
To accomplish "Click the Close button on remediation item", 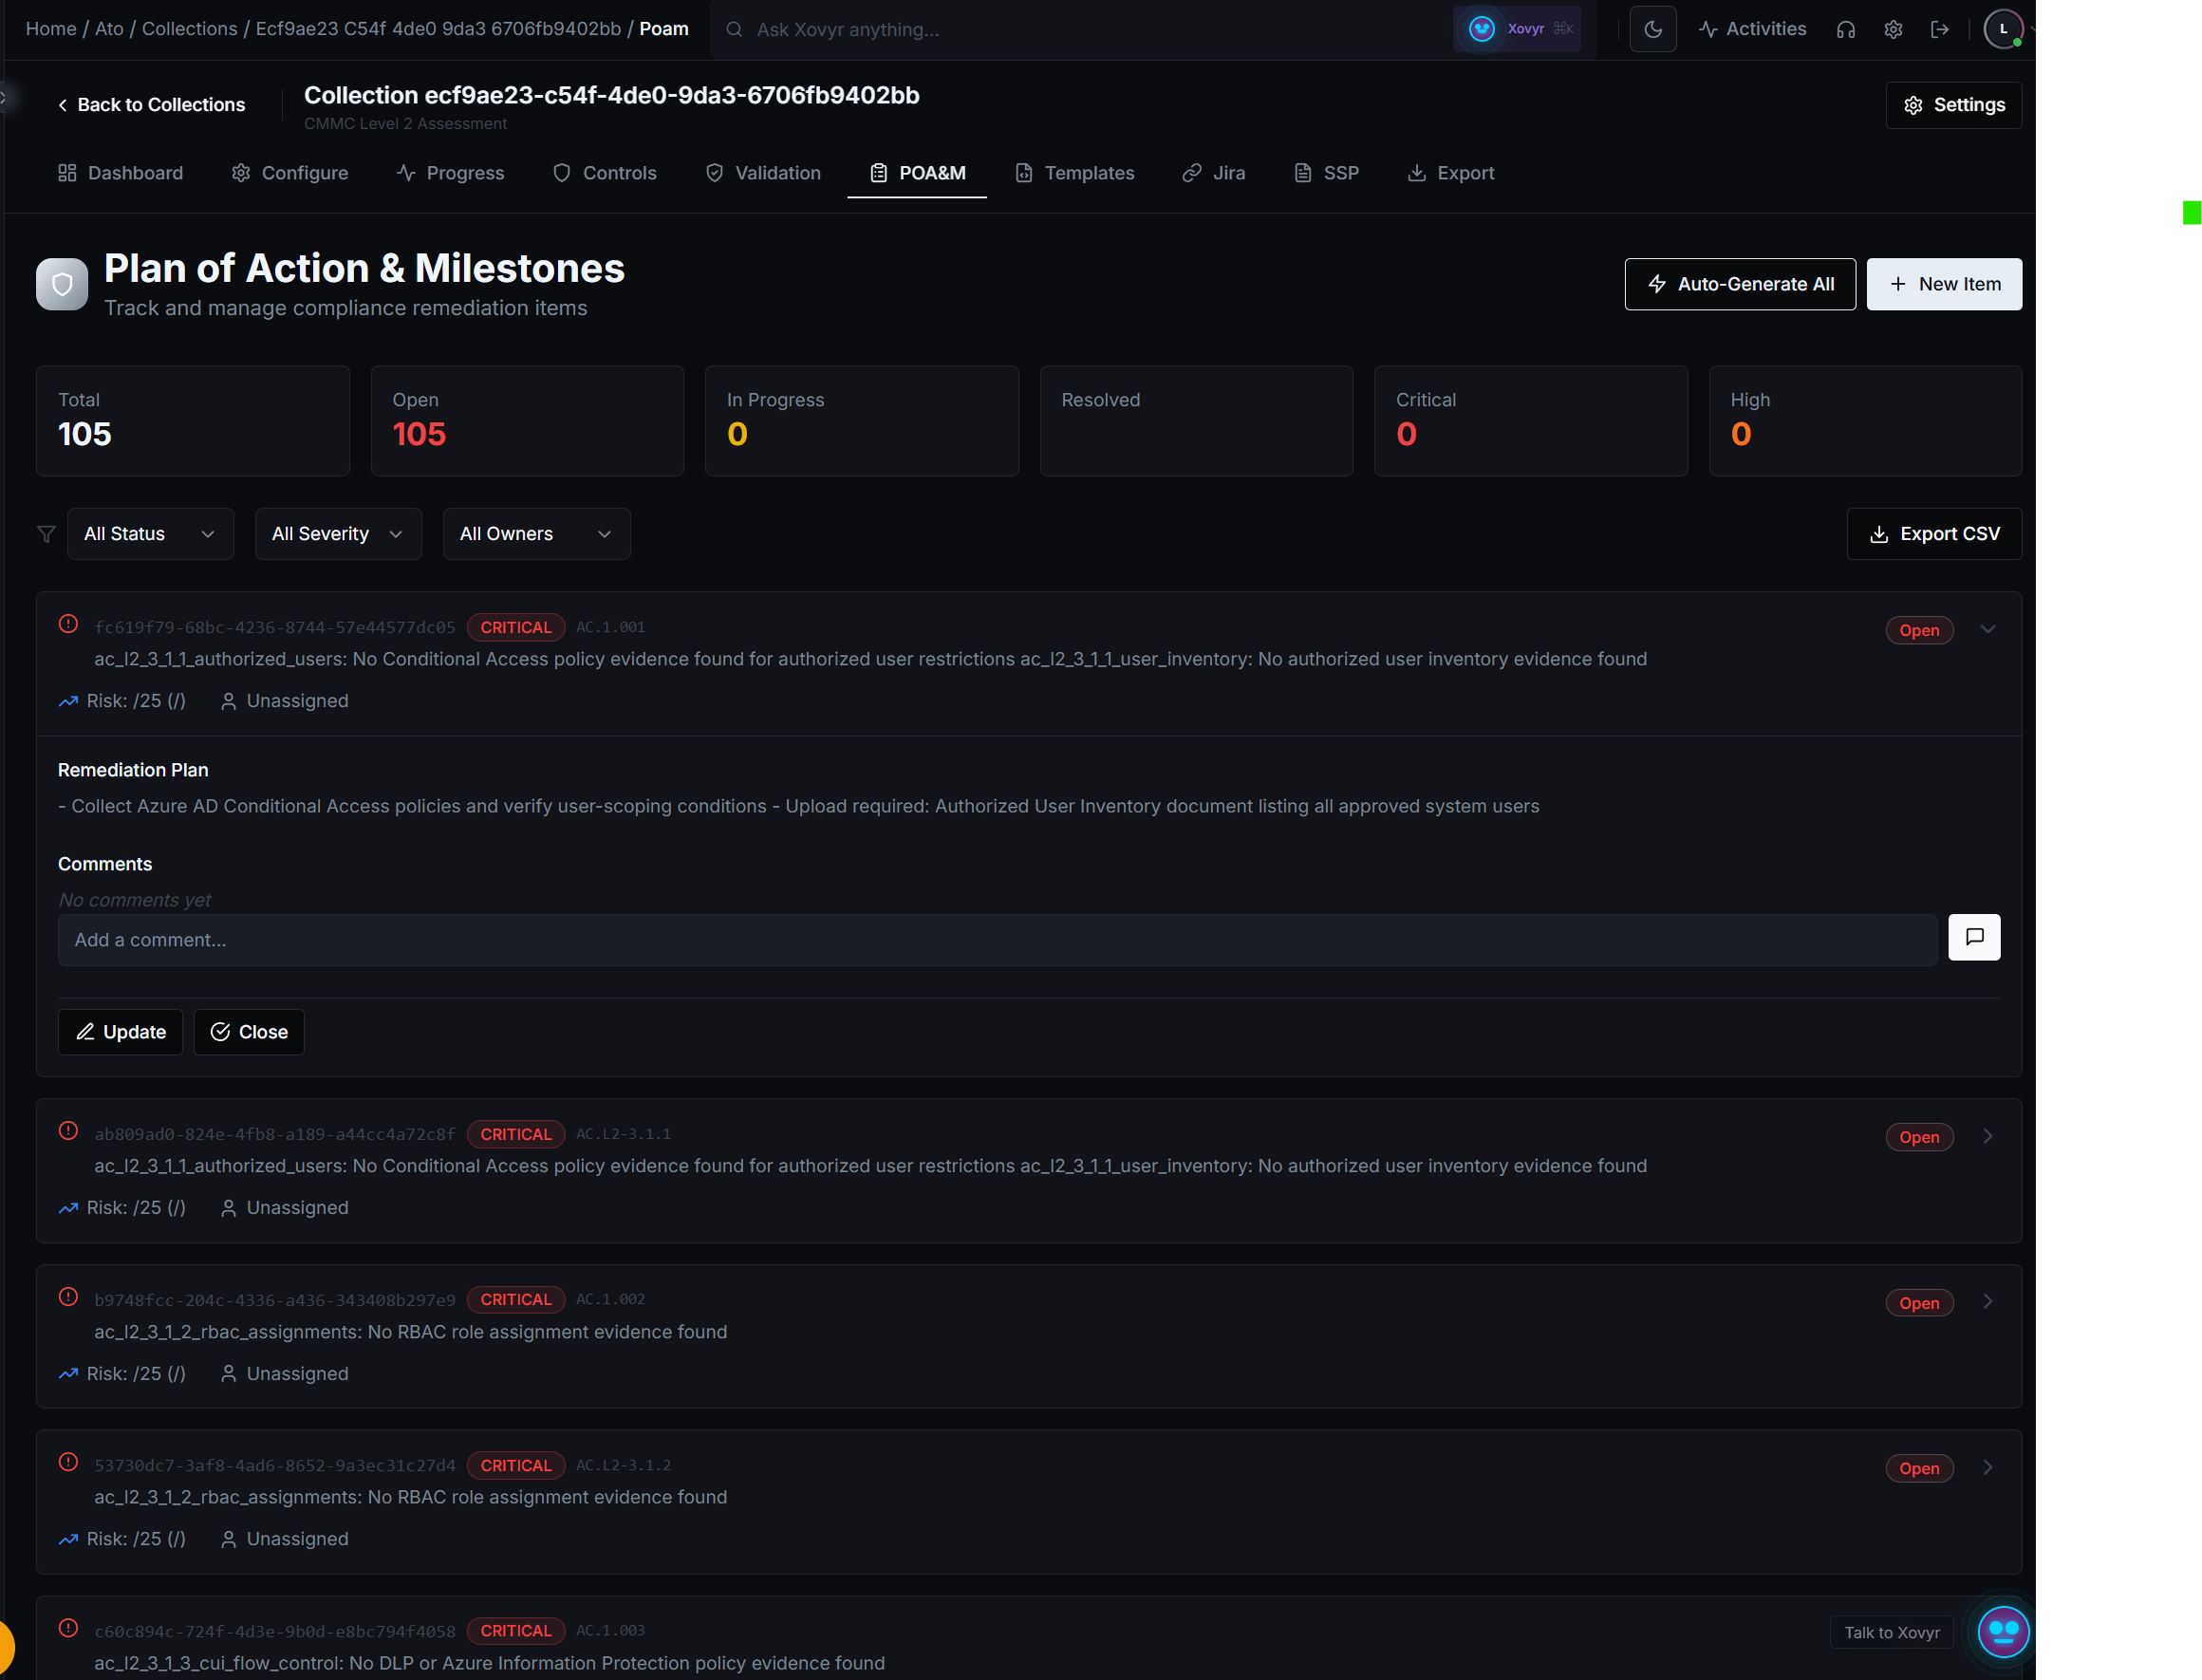I will coord(248,1032).
